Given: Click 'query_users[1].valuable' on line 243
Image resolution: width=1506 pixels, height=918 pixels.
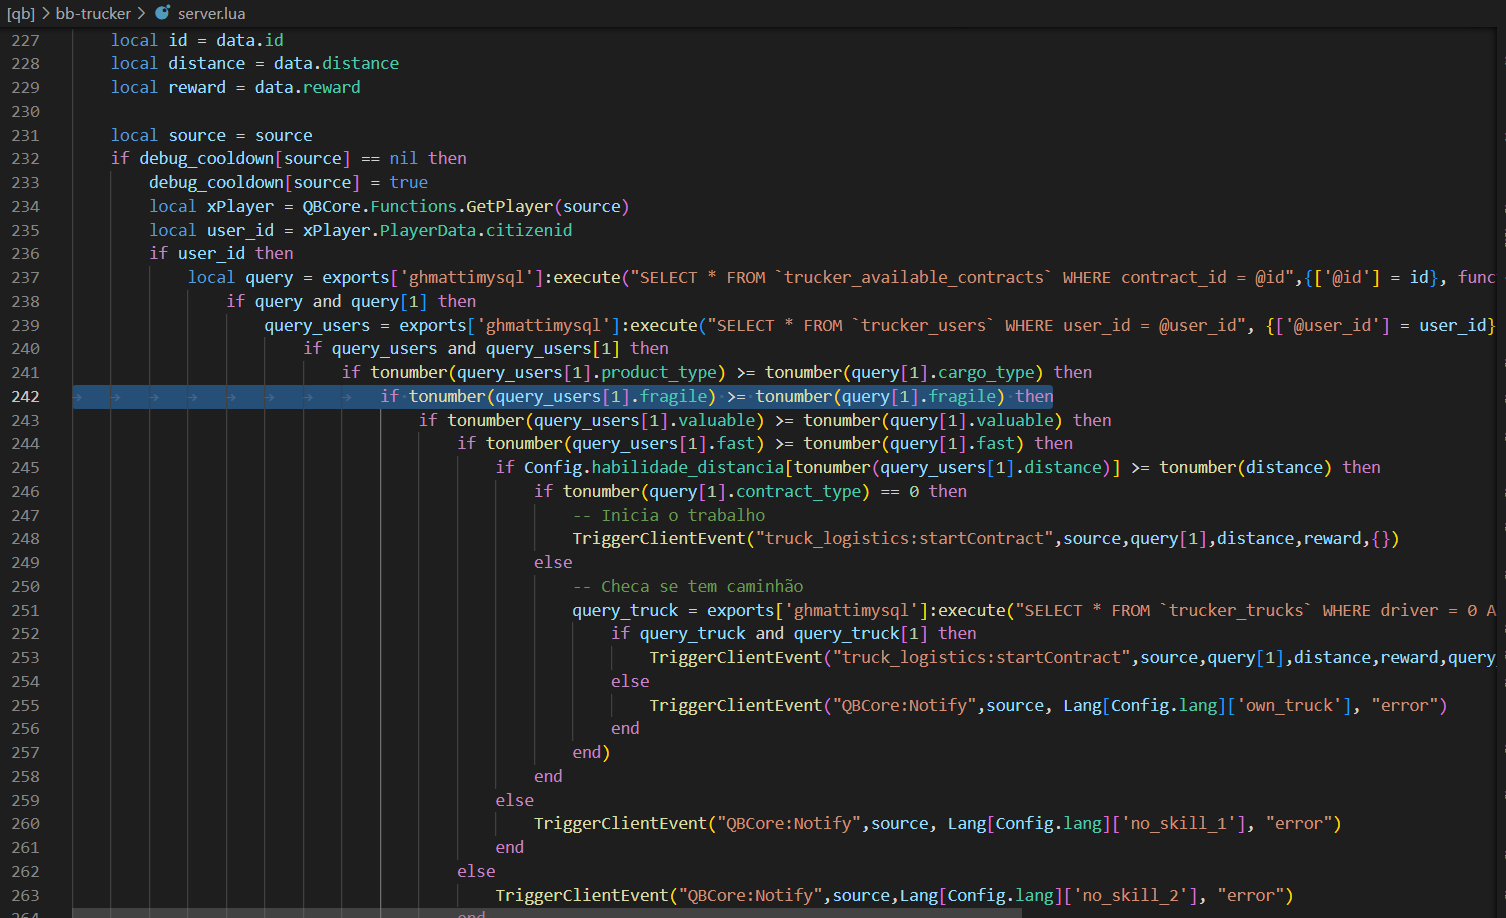Looking at the screenshot, I should click(x=643, y=420).
